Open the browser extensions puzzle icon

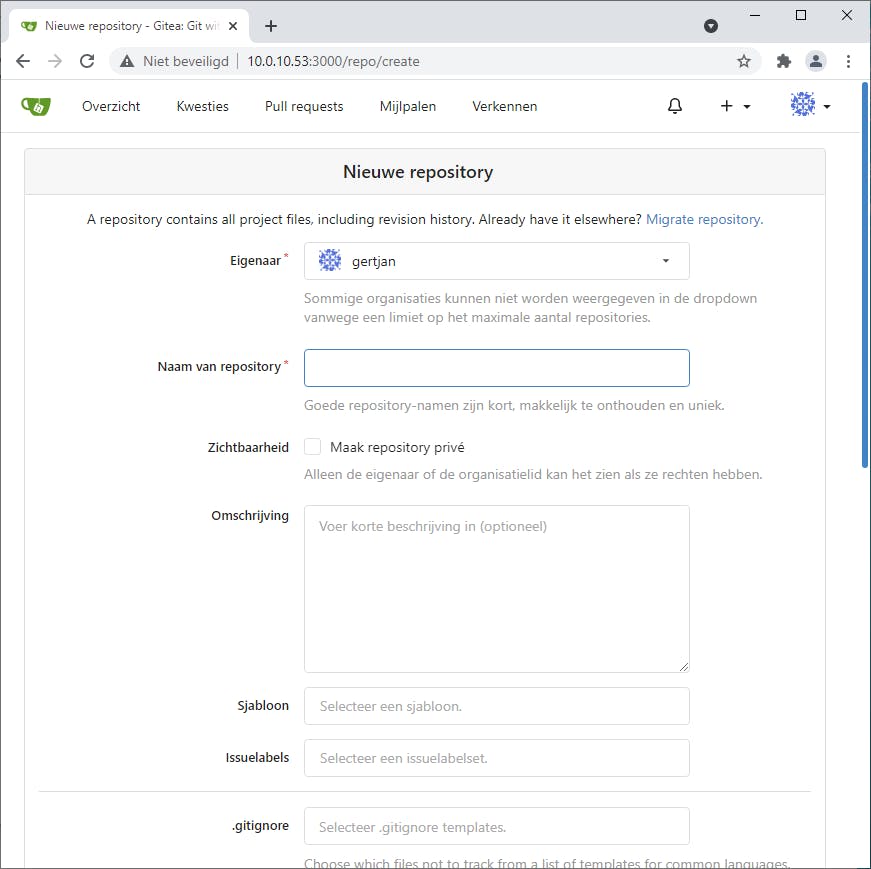(783, 61)
